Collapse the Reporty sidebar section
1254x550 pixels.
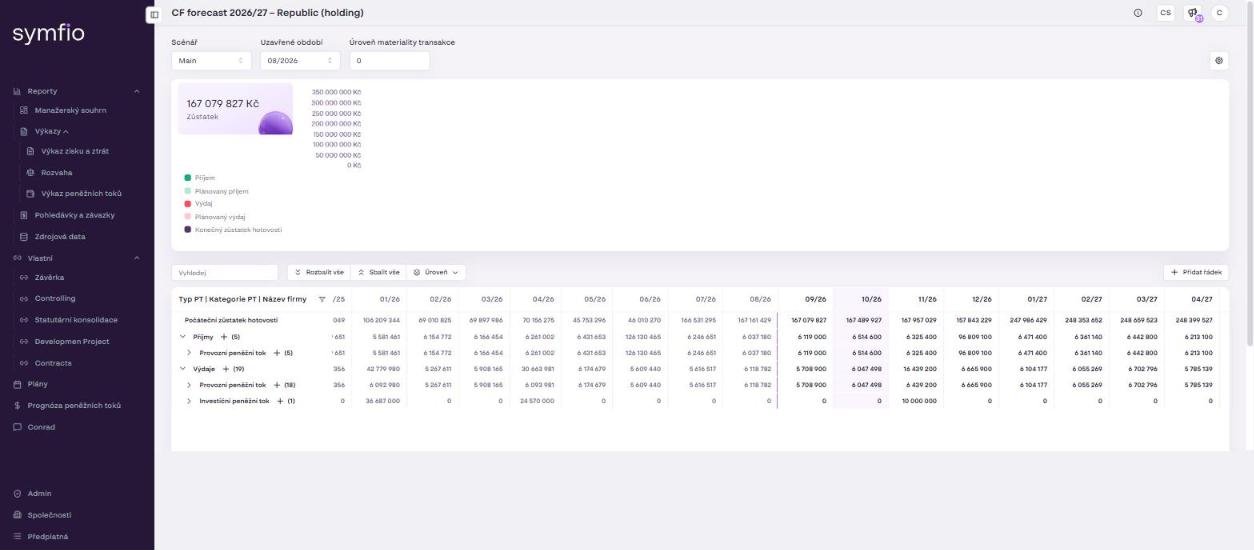pos(137,91)
